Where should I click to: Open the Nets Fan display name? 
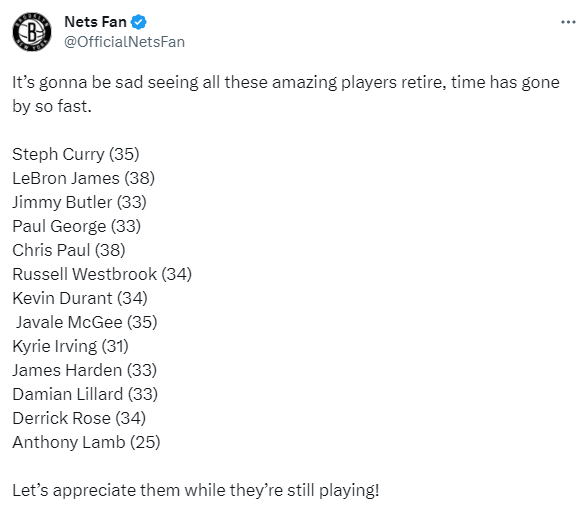(95, 22)
